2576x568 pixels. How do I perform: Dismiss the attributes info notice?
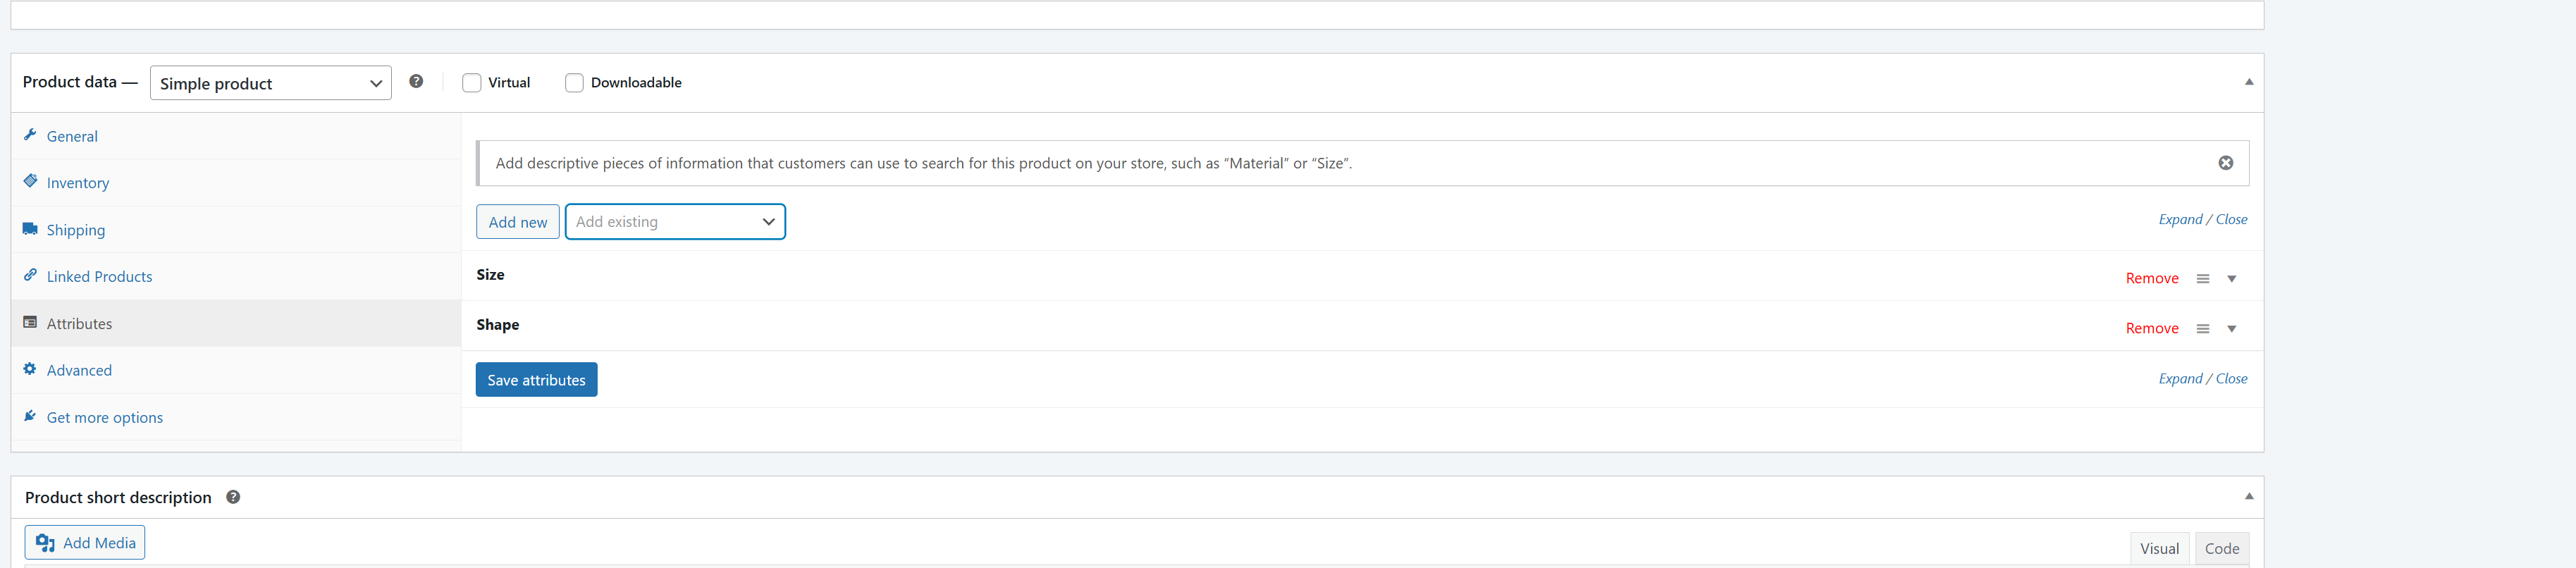(x=2225, y=163)
